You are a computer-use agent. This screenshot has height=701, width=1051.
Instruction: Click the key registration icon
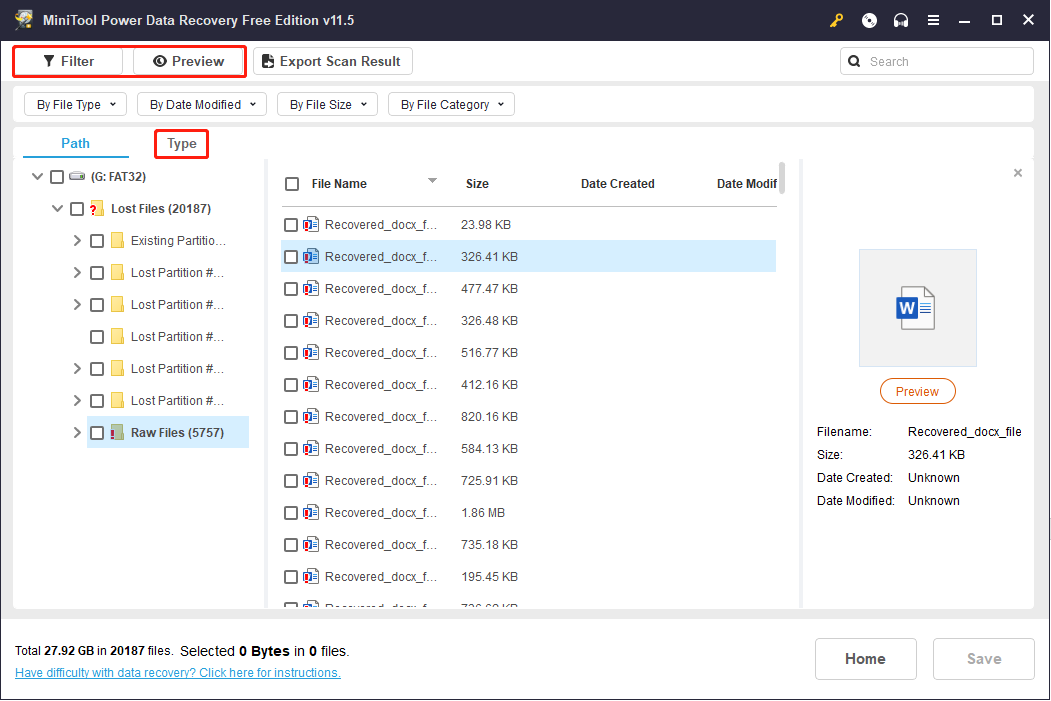pyautogui.click(x=836, y=20)
